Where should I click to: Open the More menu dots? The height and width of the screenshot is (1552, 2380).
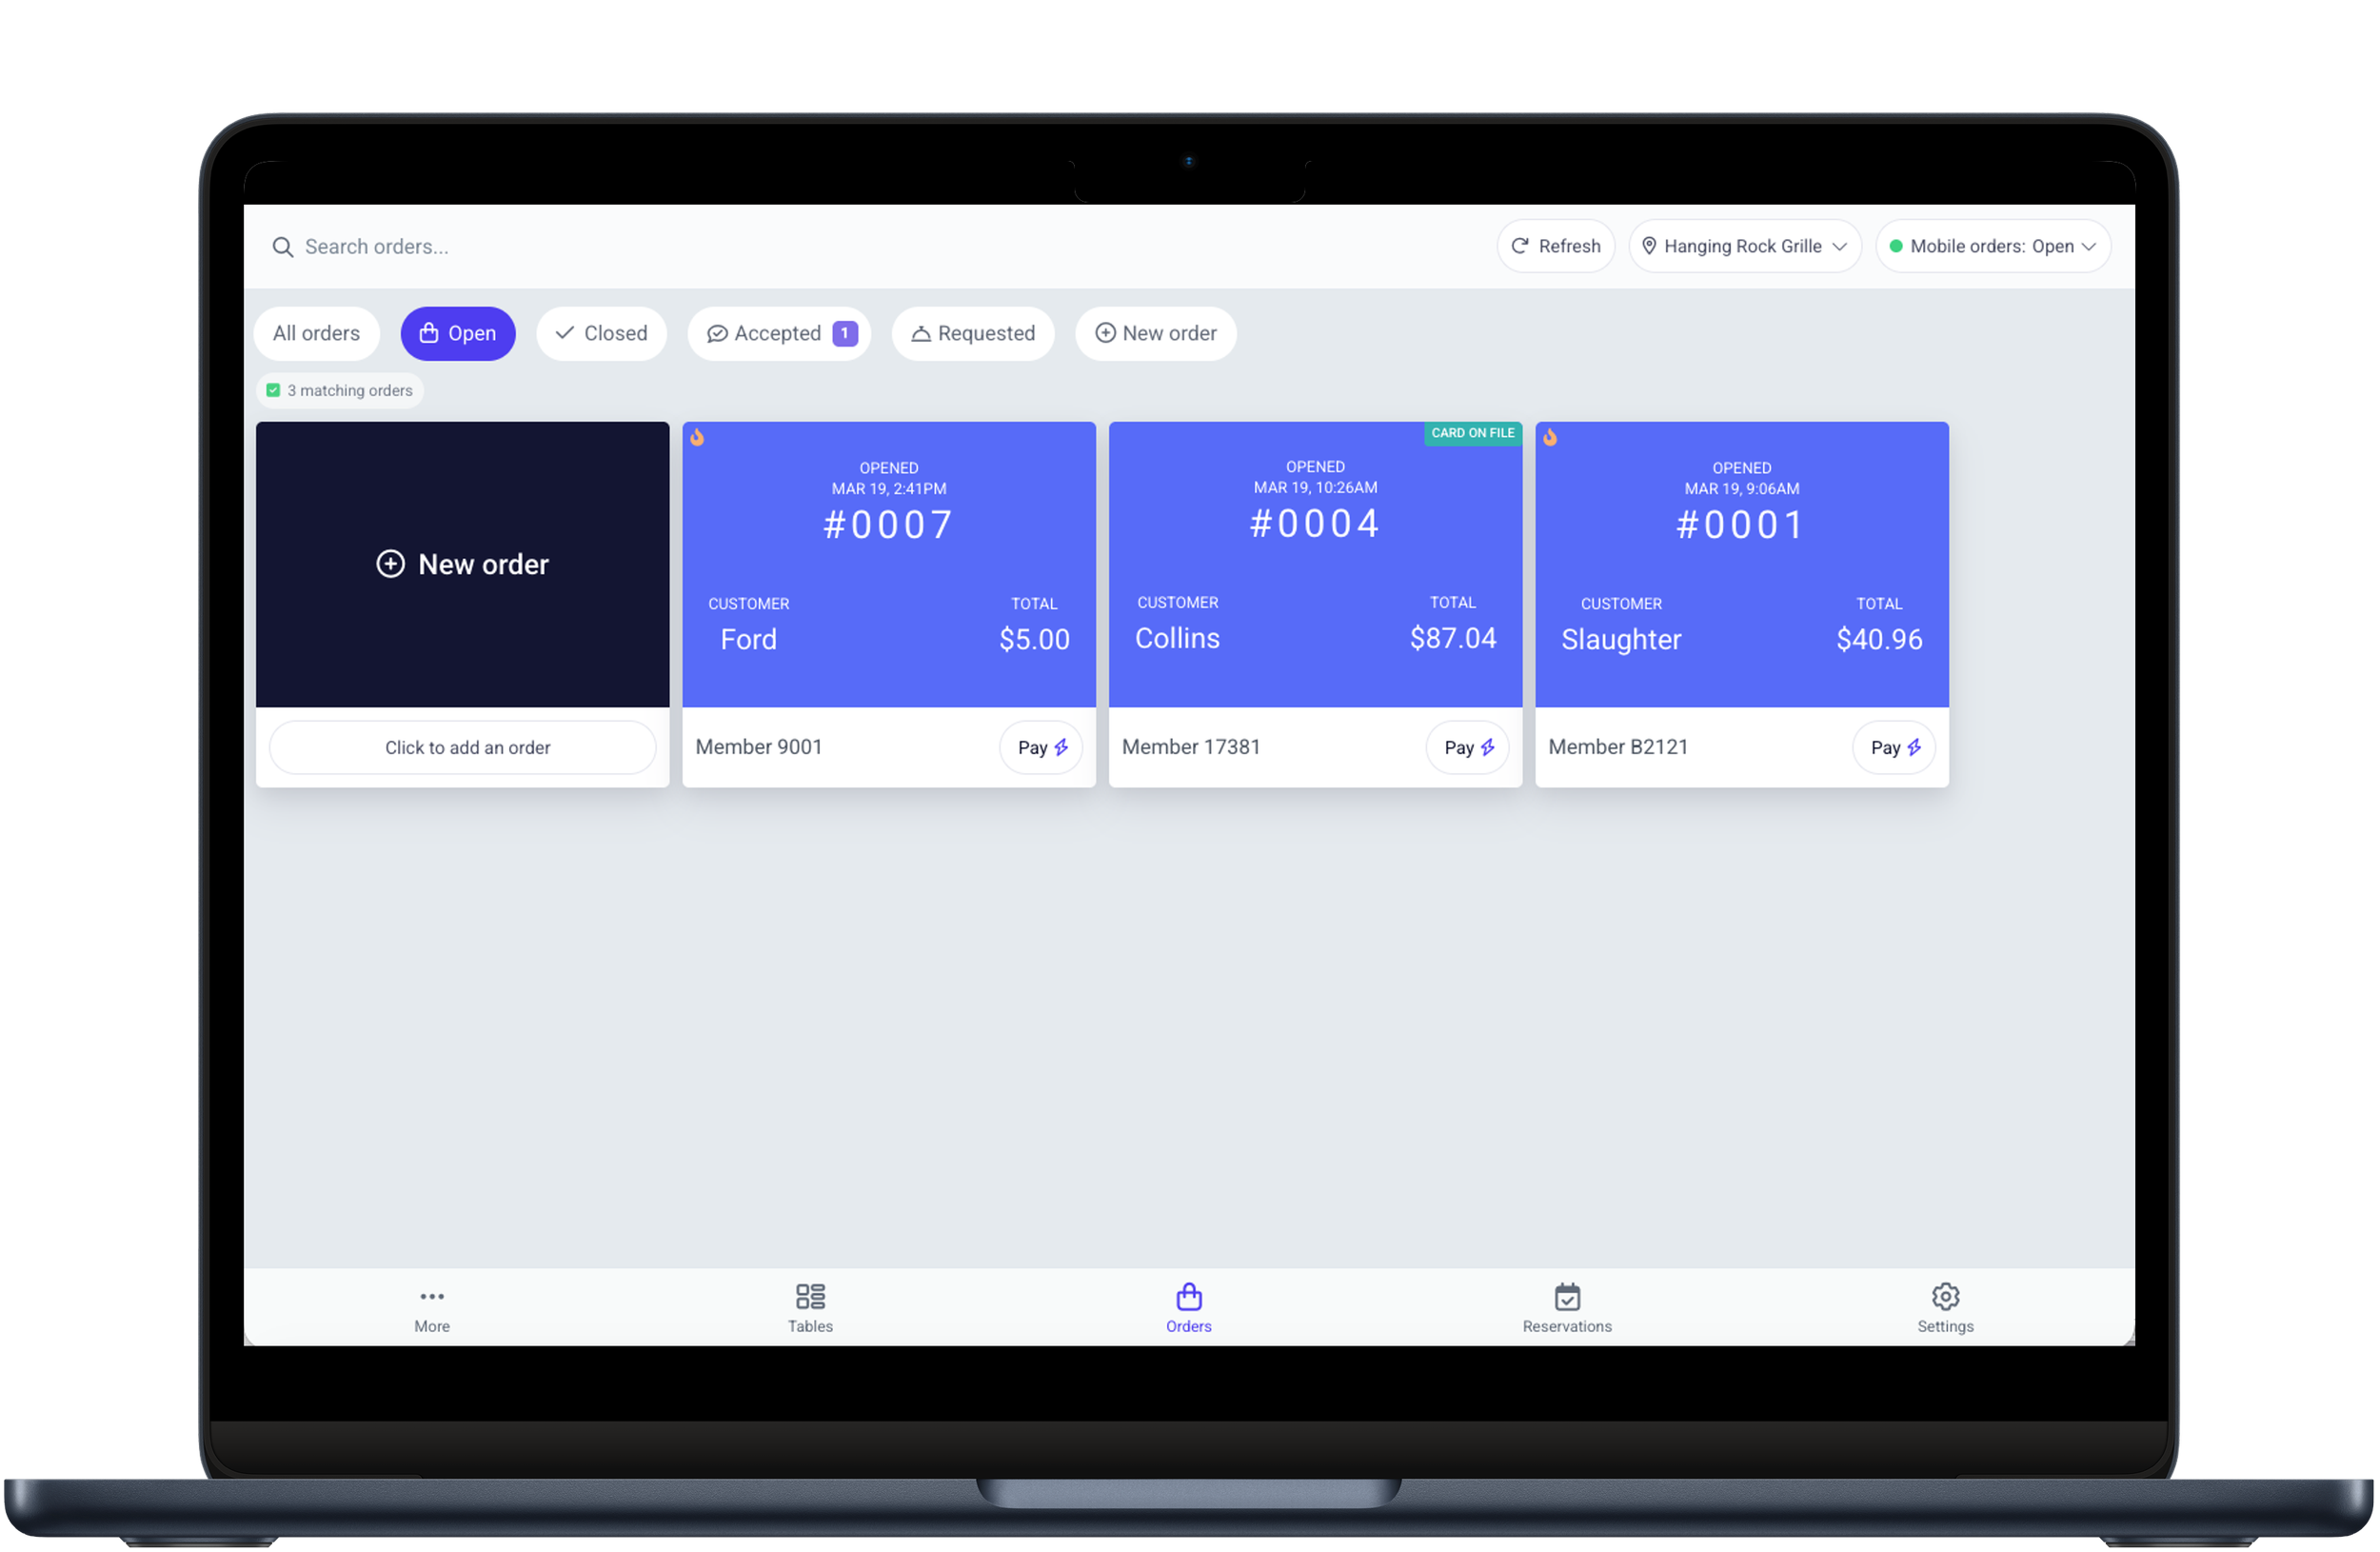click(432, 1297)
